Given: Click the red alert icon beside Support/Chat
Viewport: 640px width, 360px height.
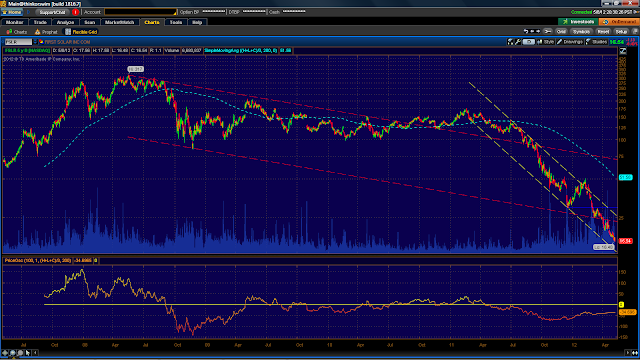Looking at the screenshot, I should coord(75,12).
